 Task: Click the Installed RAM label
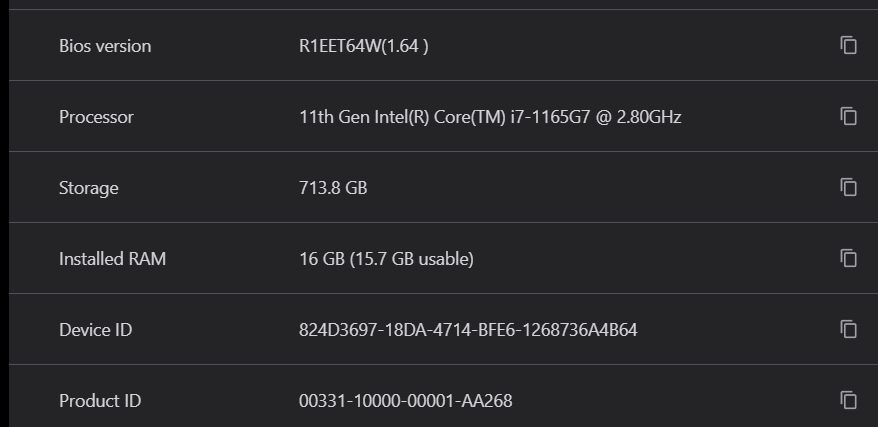pyautogui.click(x=112, y=259)
